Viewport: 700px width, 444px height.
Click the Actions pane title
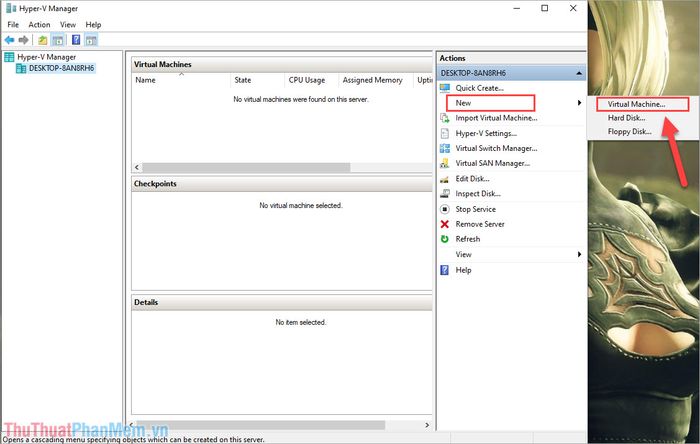[x=452, y=58]
